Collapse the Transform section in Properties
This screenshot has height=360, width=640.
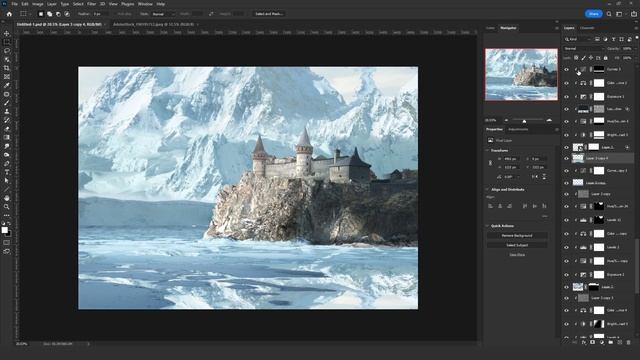487,151
